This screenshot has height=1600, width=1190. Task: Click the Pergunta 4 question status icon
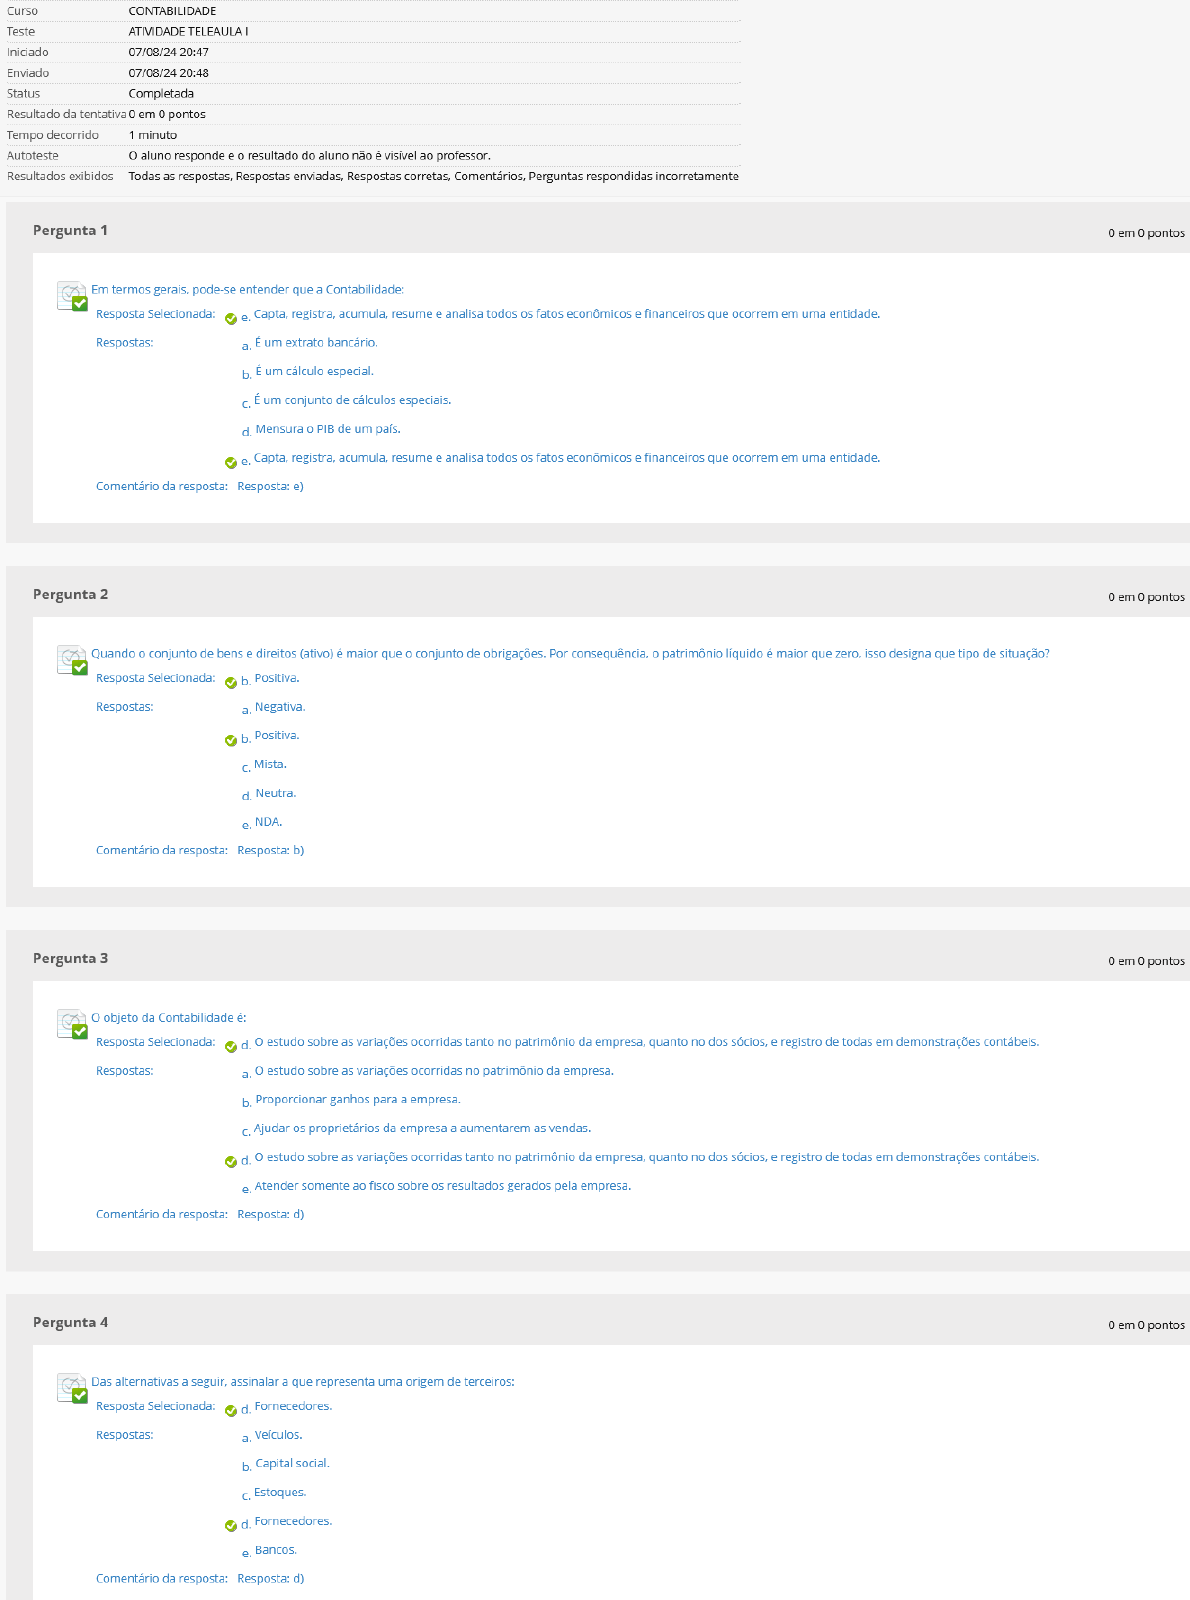pos(72,1388)
